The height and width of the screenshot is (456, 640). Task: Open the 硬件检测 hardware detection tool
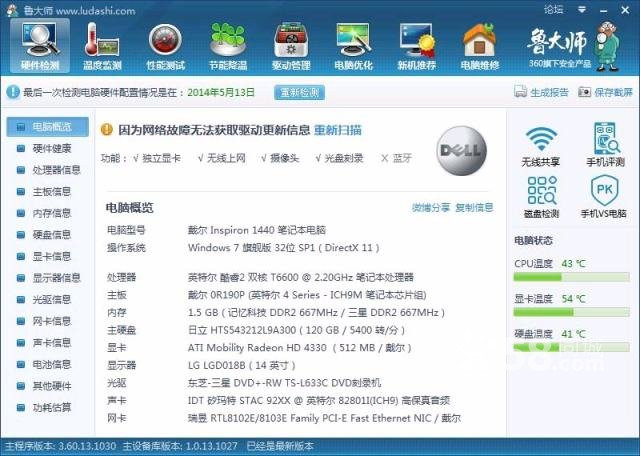point(40,46)
